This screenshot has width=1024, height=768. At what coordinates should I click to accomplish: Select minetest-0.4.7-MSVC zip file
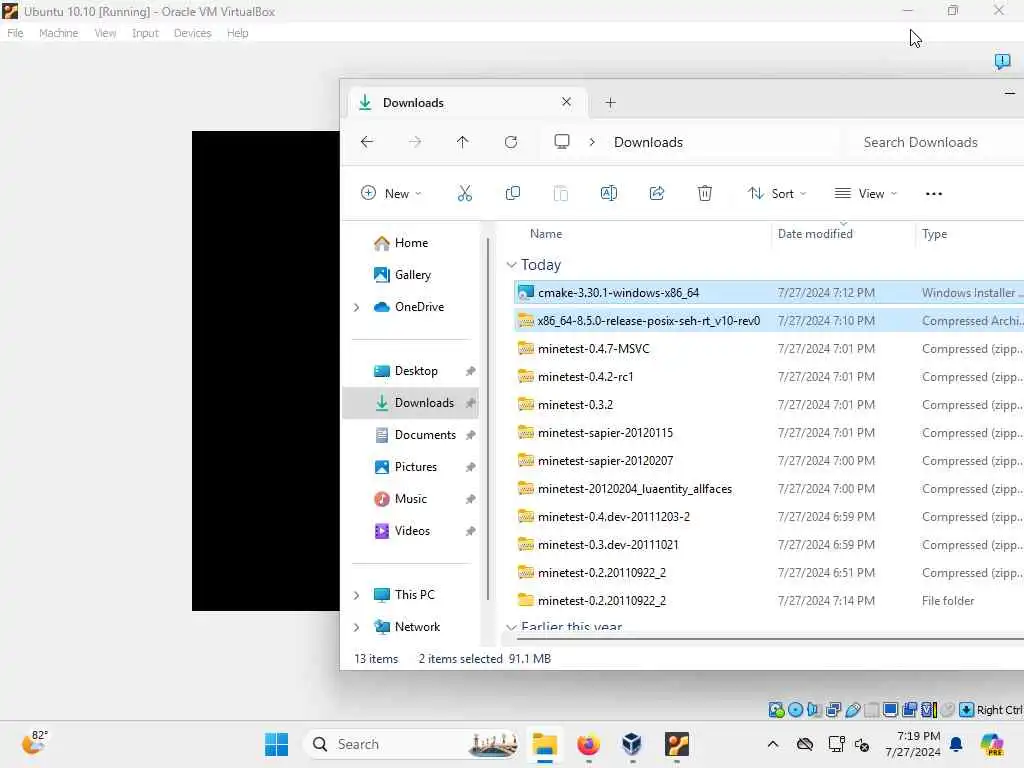[x=769, y=349]
